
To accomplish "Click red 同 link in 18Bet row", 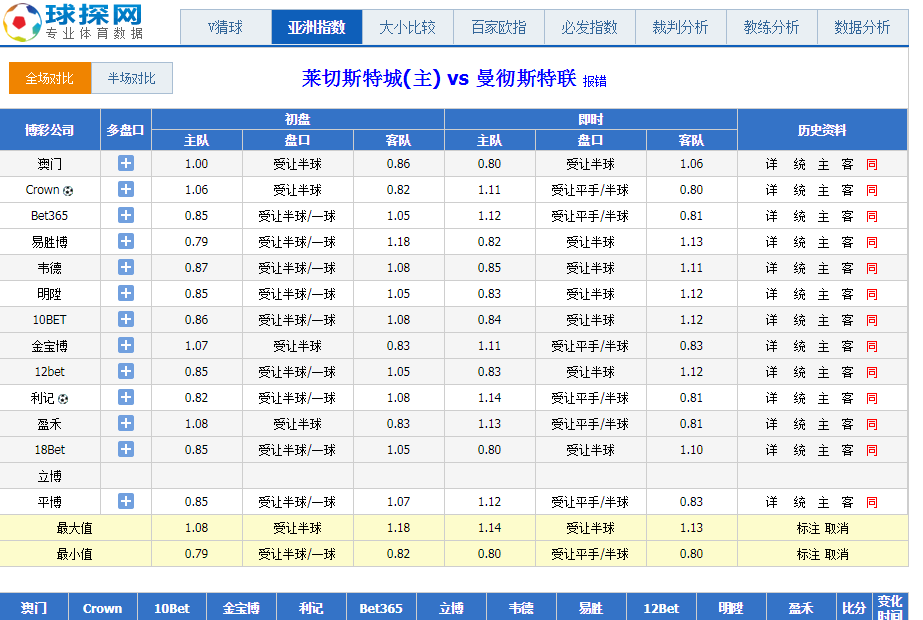I will [872, 450].
